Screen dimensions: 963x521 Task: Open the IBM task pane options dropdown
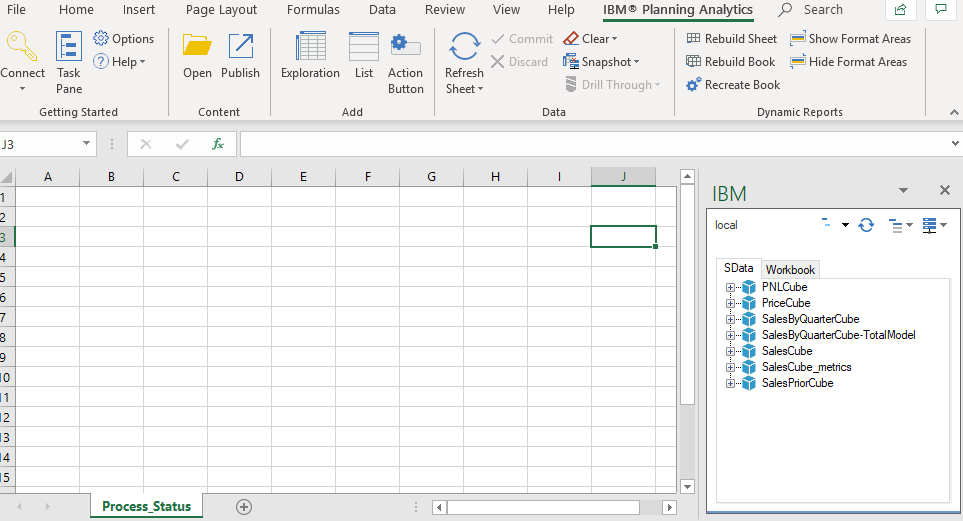(x=903, y=190)
